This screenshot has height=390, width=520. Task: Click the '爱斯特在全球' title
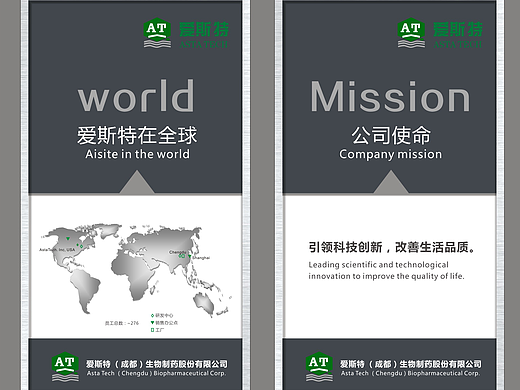(137, 135)
